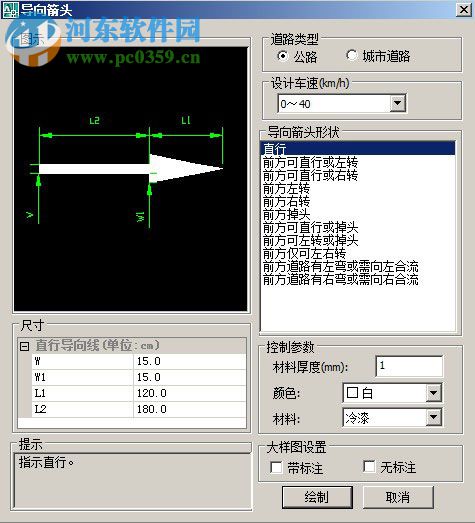Click the arrow preview image
This screenshot has height=523, width=475.
tap(131, 179)
